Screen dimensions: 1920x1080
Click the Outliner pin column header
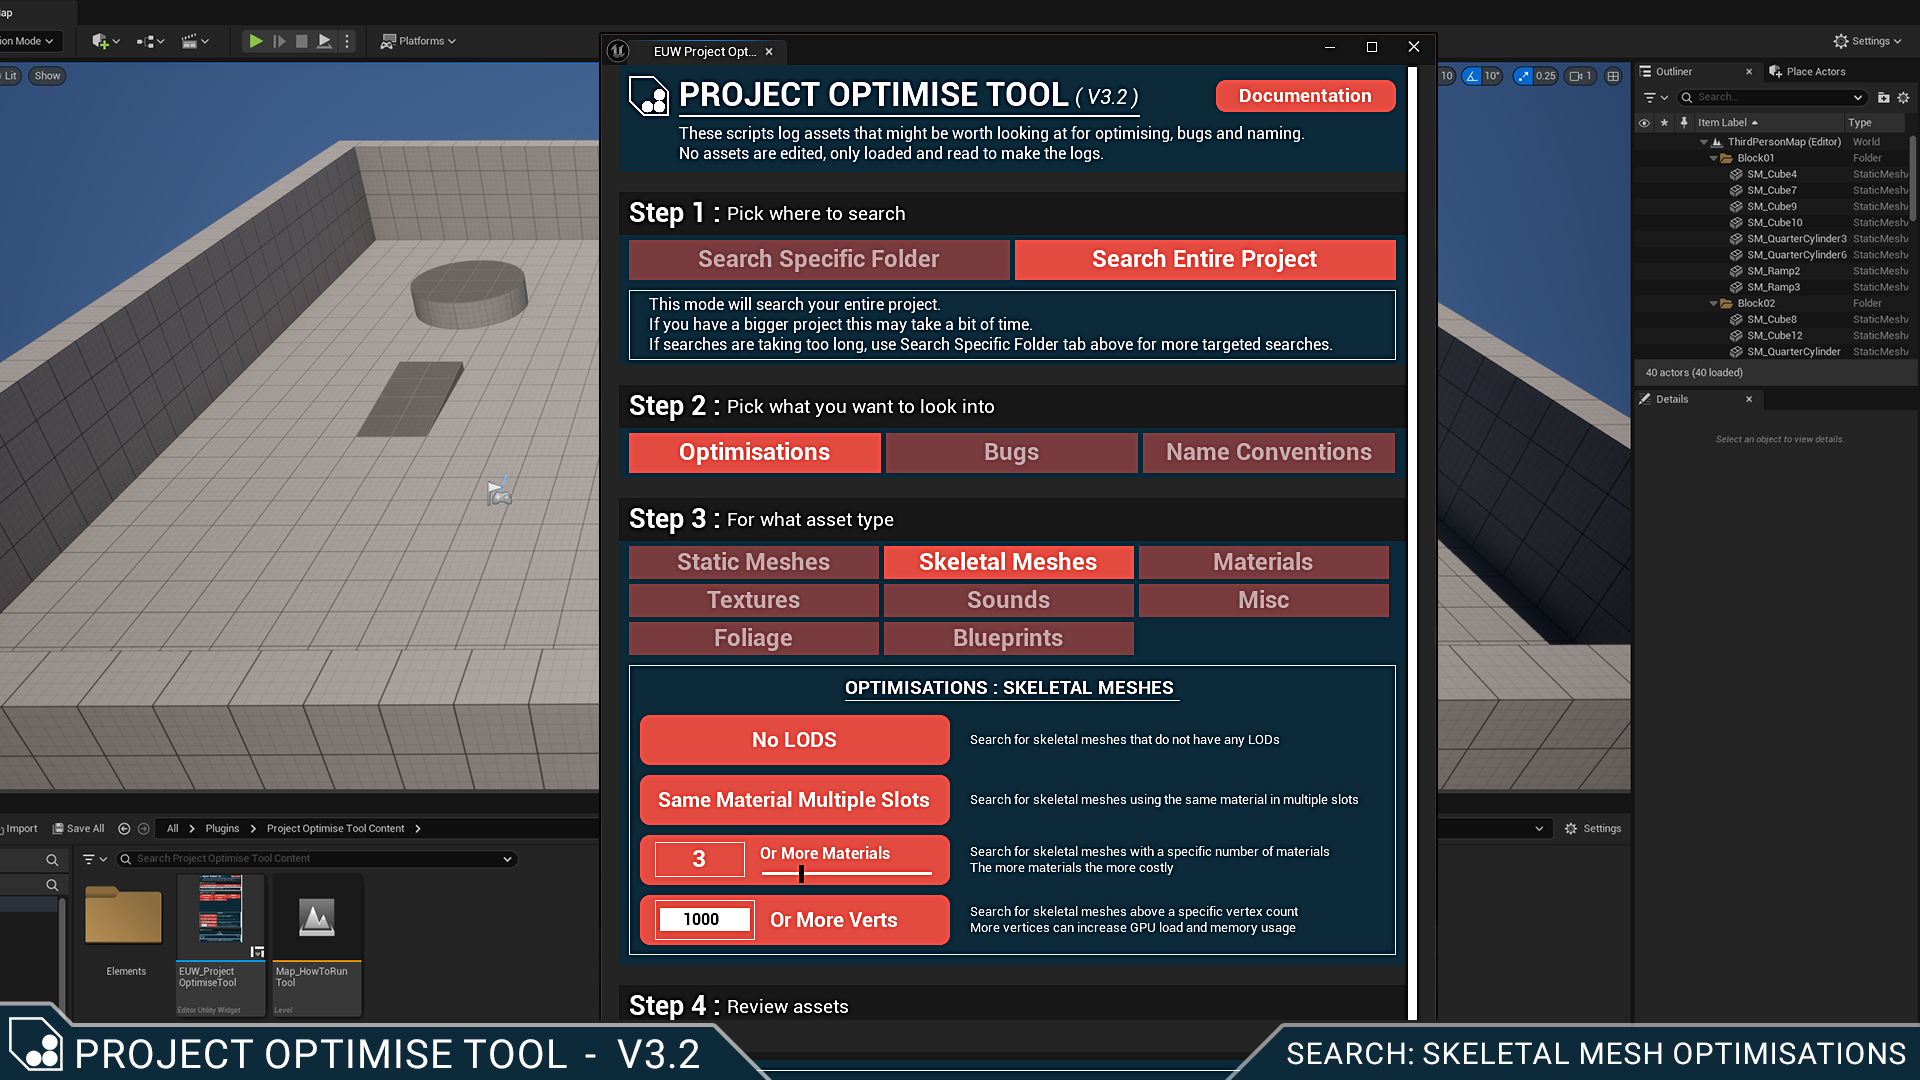pos(1684,123)
